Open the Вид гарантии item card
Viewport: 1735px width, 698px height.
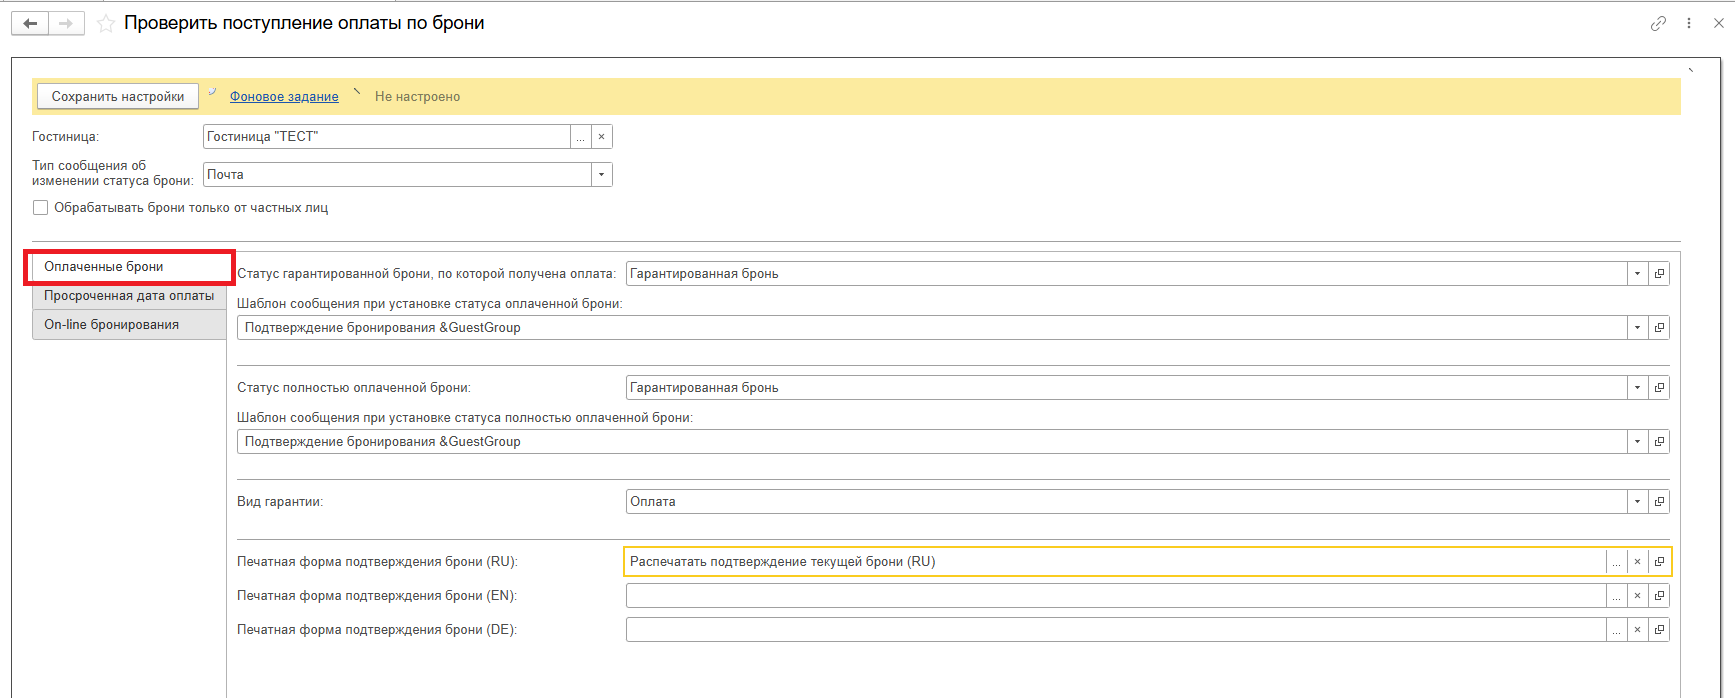[x=1659, y=502]
